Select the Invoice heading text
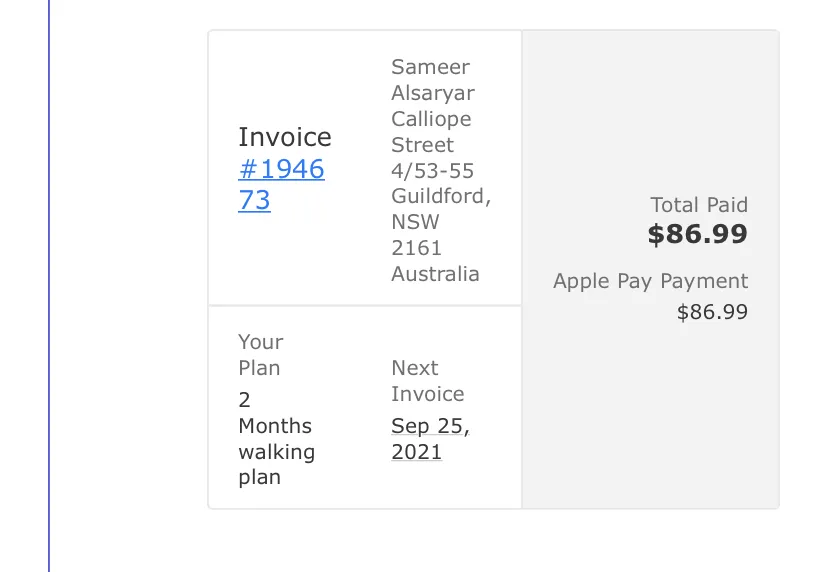The image size is (828, 572). click(285, 137)
